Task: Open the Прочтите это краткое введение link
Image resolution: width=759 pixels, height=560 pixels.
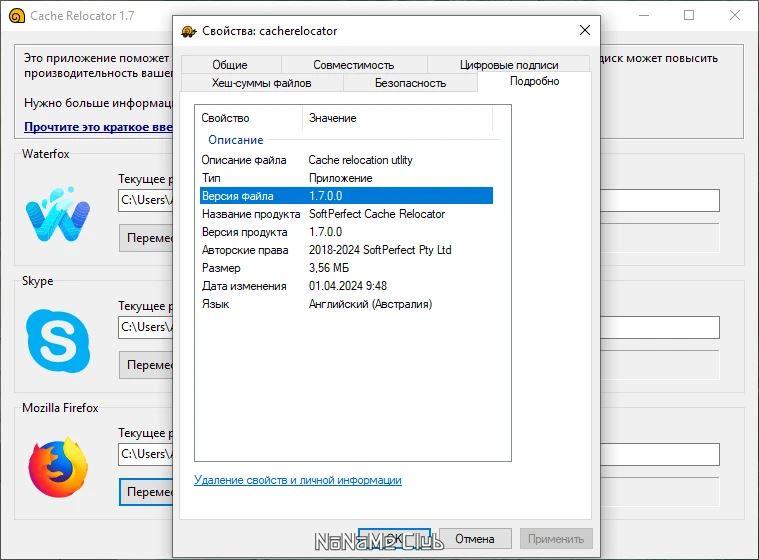Action: pyautogui.click(x=98, y=127)
